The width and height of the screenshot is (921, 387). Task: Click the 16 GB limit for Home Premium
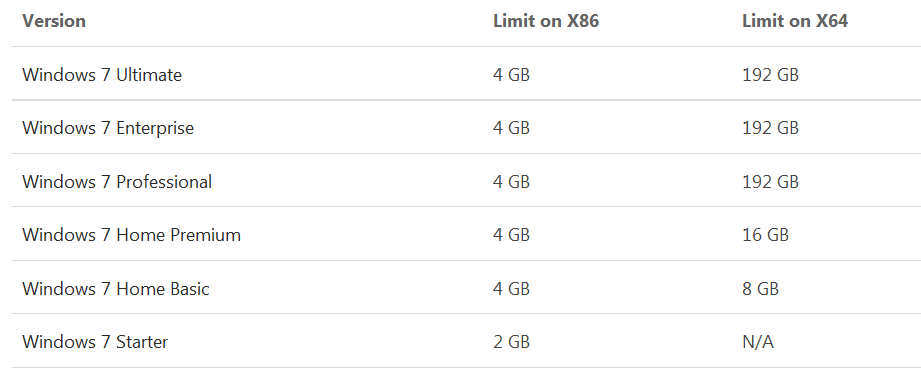[765, 235]
